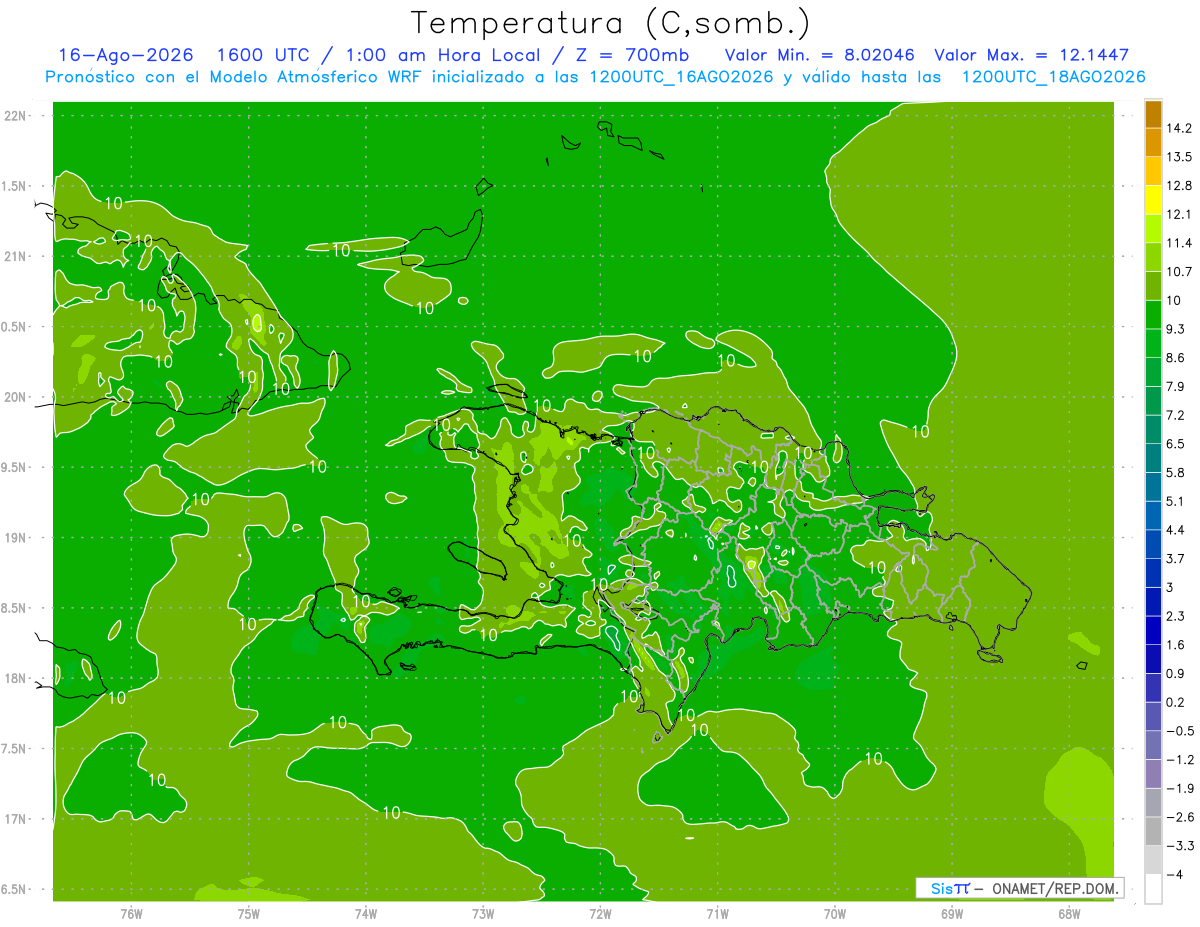Click the '20N' latitude axis label
This screenshot has height=927, width=1200.
coord(15,397)
